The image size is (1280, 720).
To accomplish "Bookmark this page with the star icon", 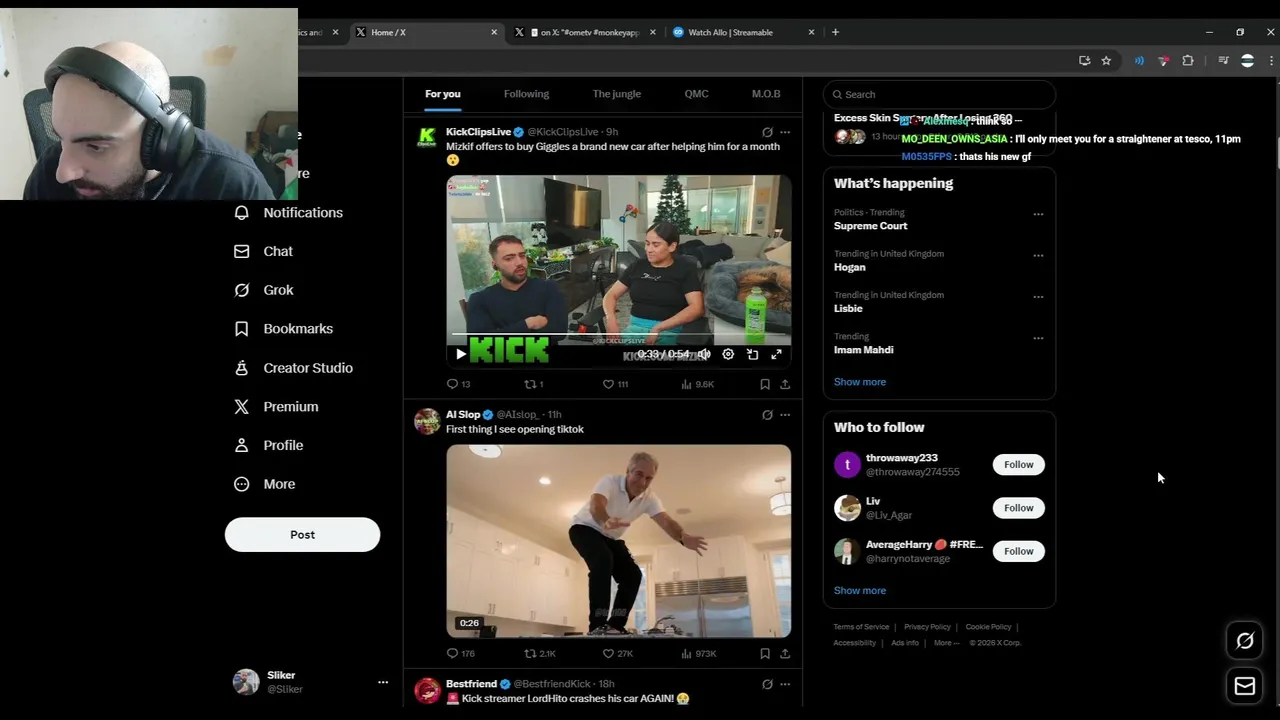I will tap(1106, 61).
